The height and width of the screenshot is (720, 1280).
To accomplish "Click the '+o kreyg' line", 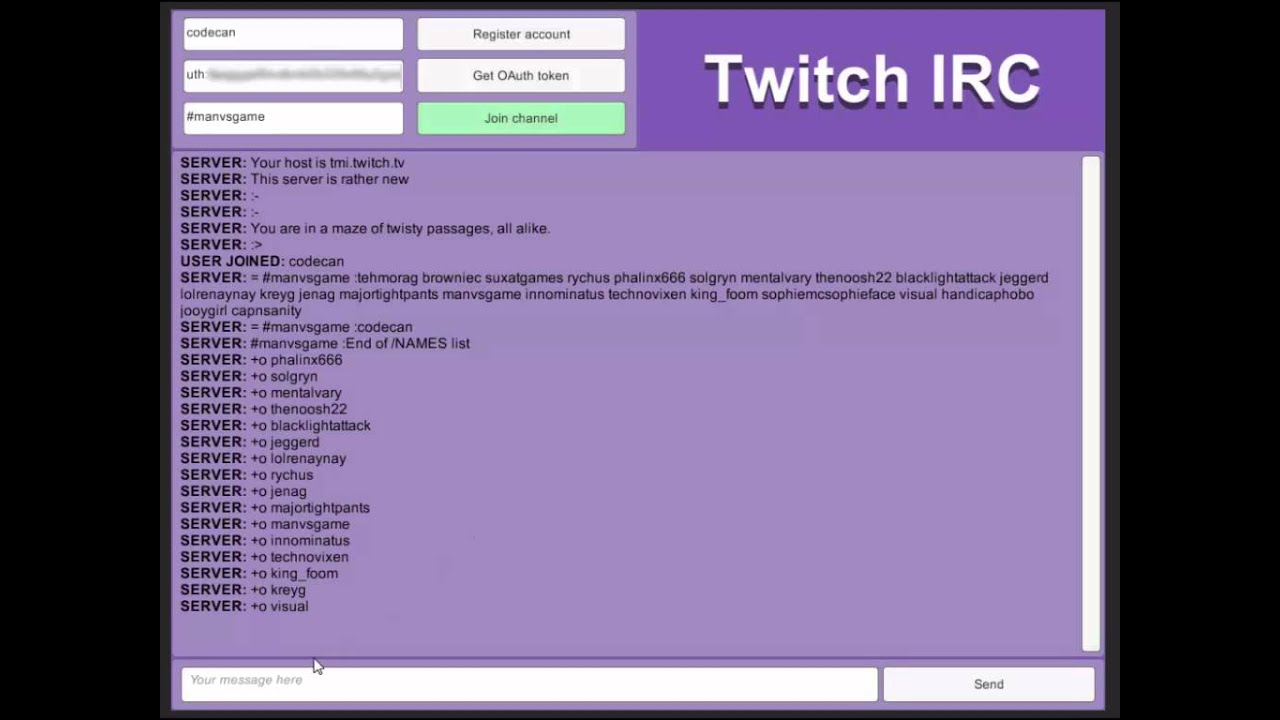I will [243, 590].
